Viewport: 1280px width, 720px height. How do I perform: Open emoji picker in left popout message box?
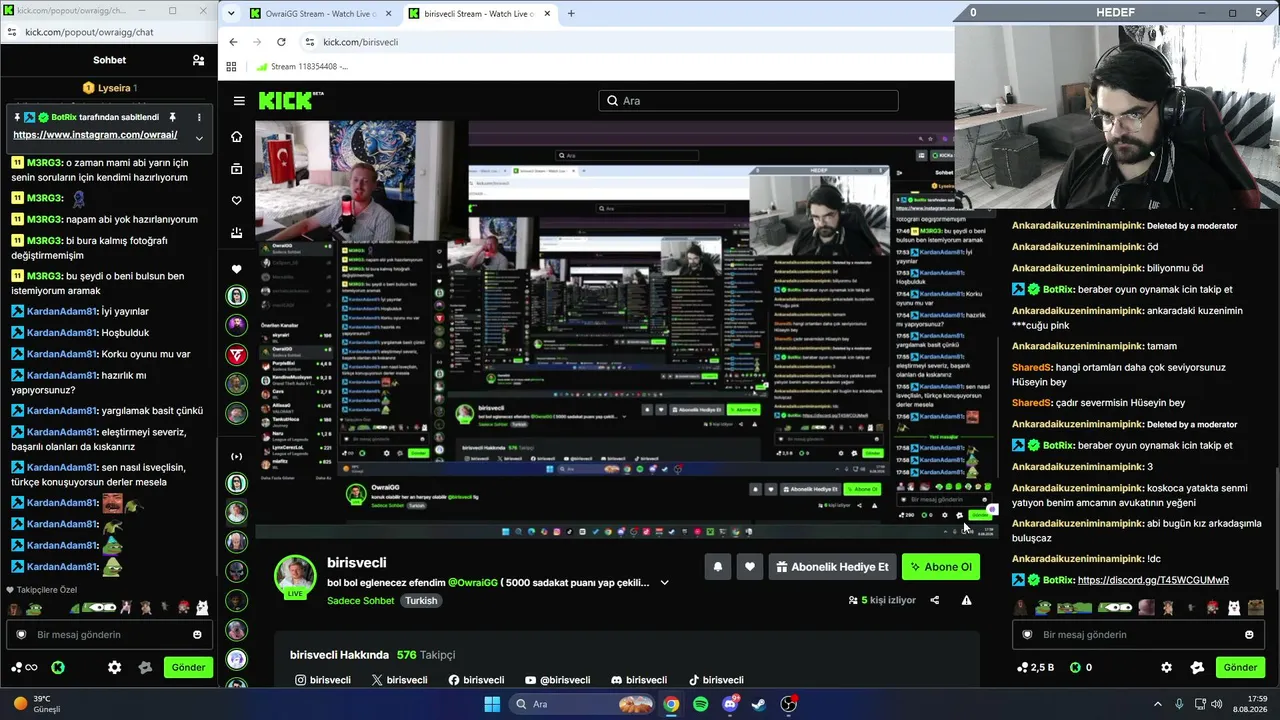click(x=197, y=635)
